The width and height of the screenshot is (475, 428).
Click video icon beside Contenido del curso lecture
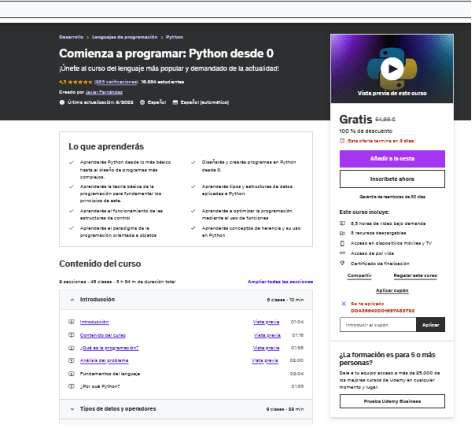[71, 335]
